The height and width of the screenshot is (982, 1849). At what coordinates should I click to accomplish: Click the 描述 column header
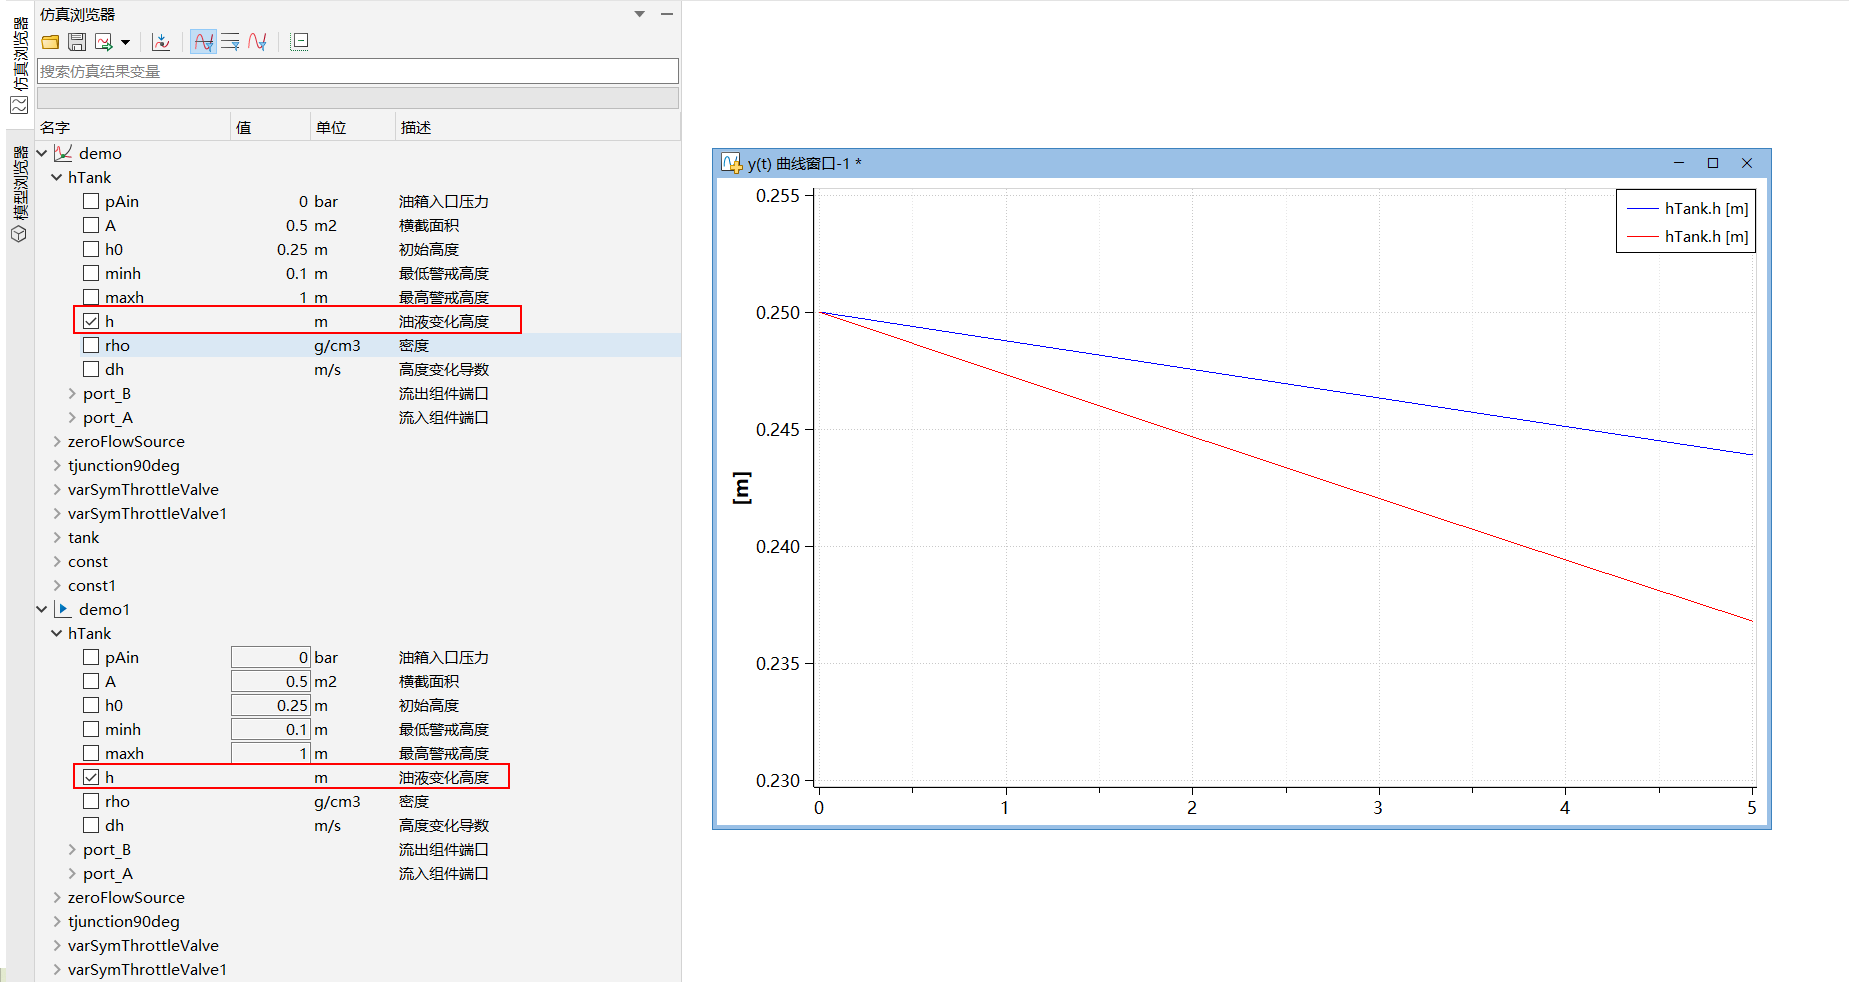tap(415, 127)
